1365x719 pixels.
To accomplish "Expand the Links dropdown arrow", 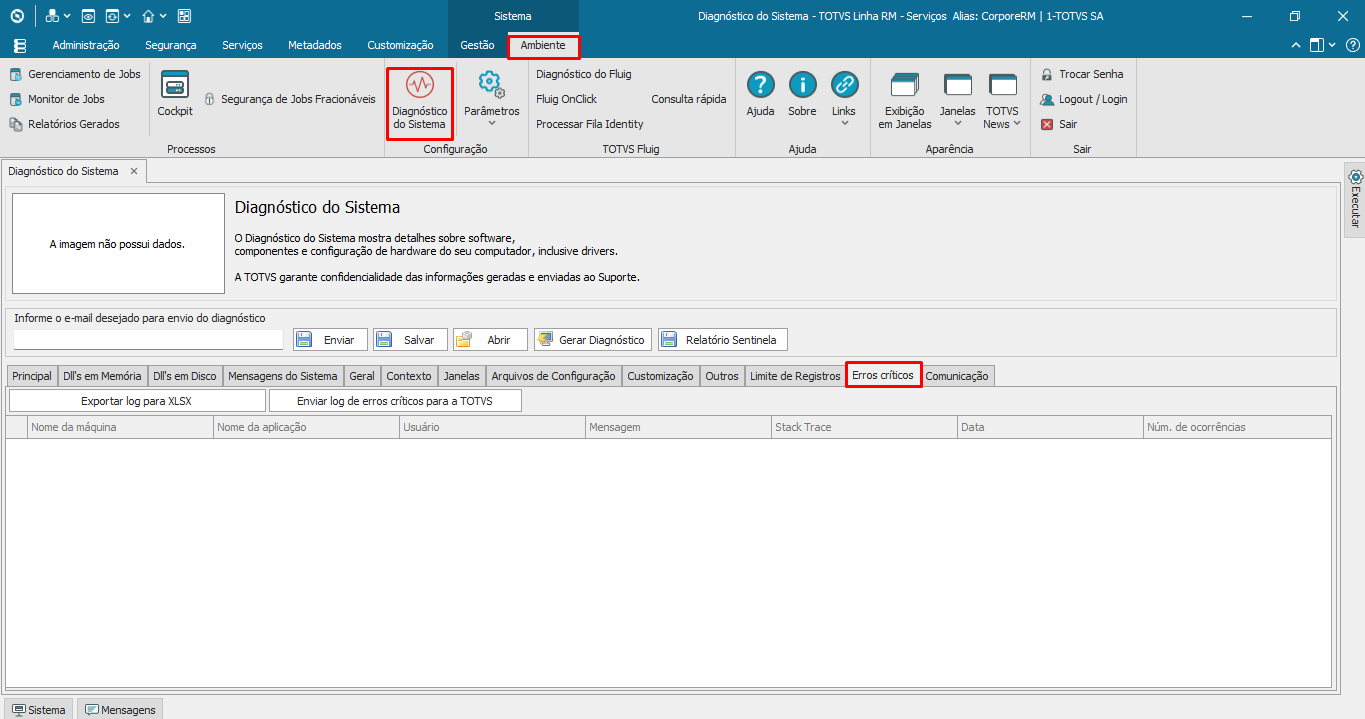I will click(844, 124).
